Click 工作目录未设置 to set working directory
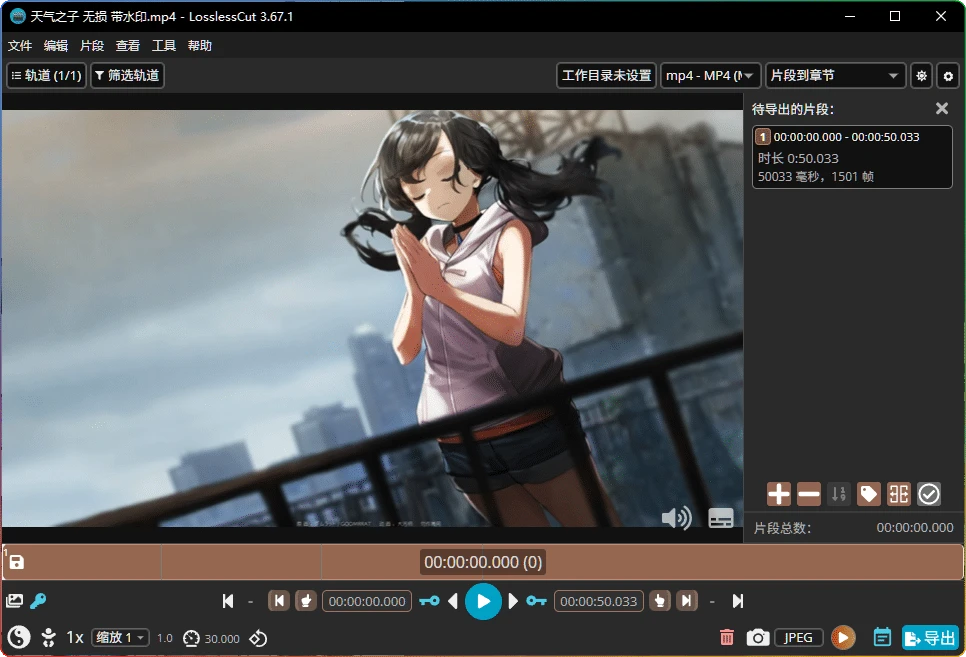This screenshot has width=966, height=657. 606,75
